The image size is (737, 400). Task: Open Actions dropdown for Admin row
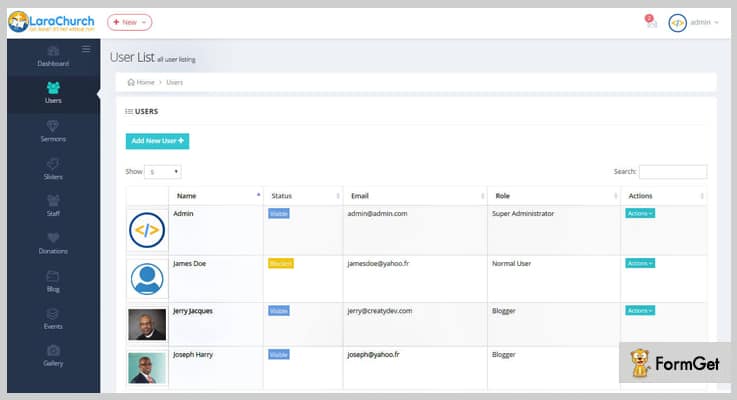pos(640,213)
